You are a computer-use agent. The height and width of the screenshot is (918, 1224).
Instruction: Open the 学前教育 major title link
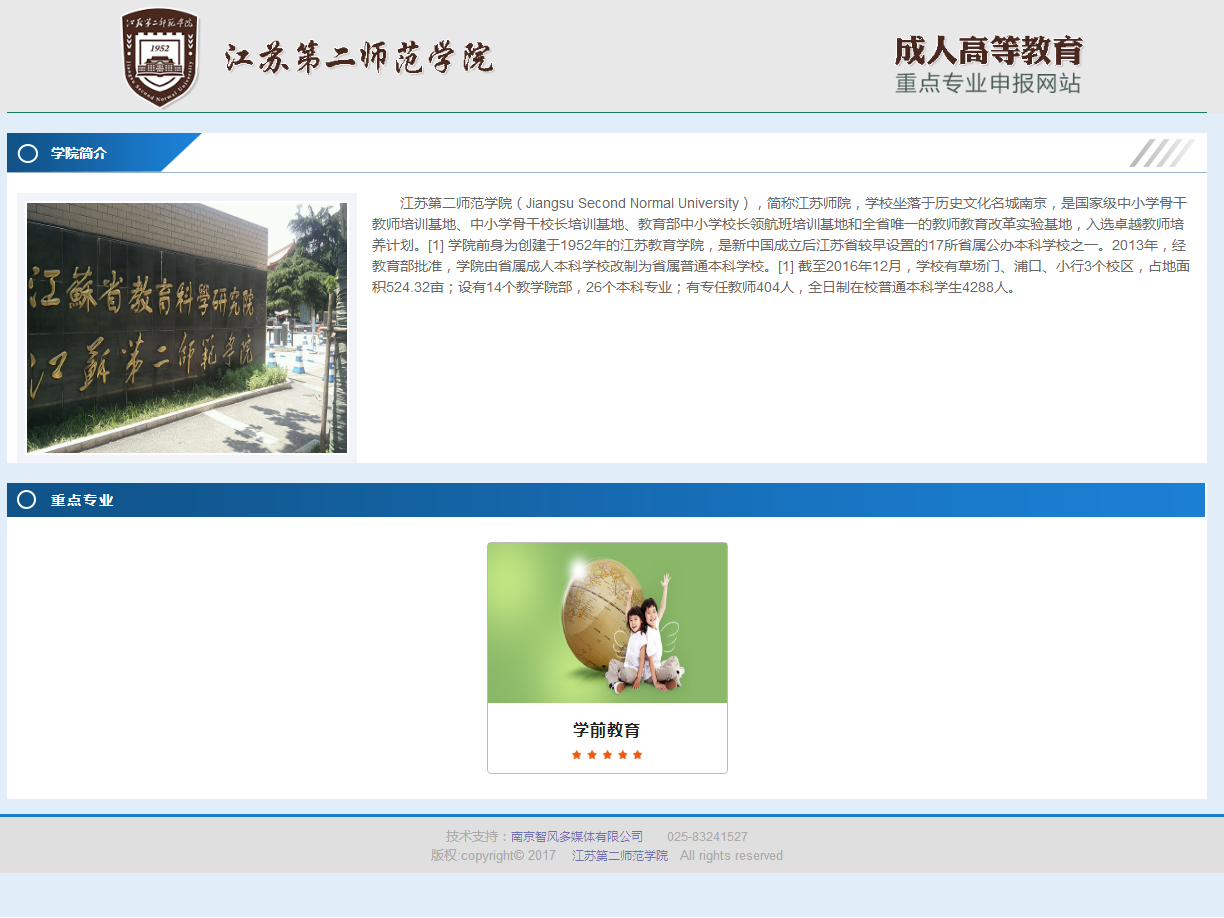607,730
